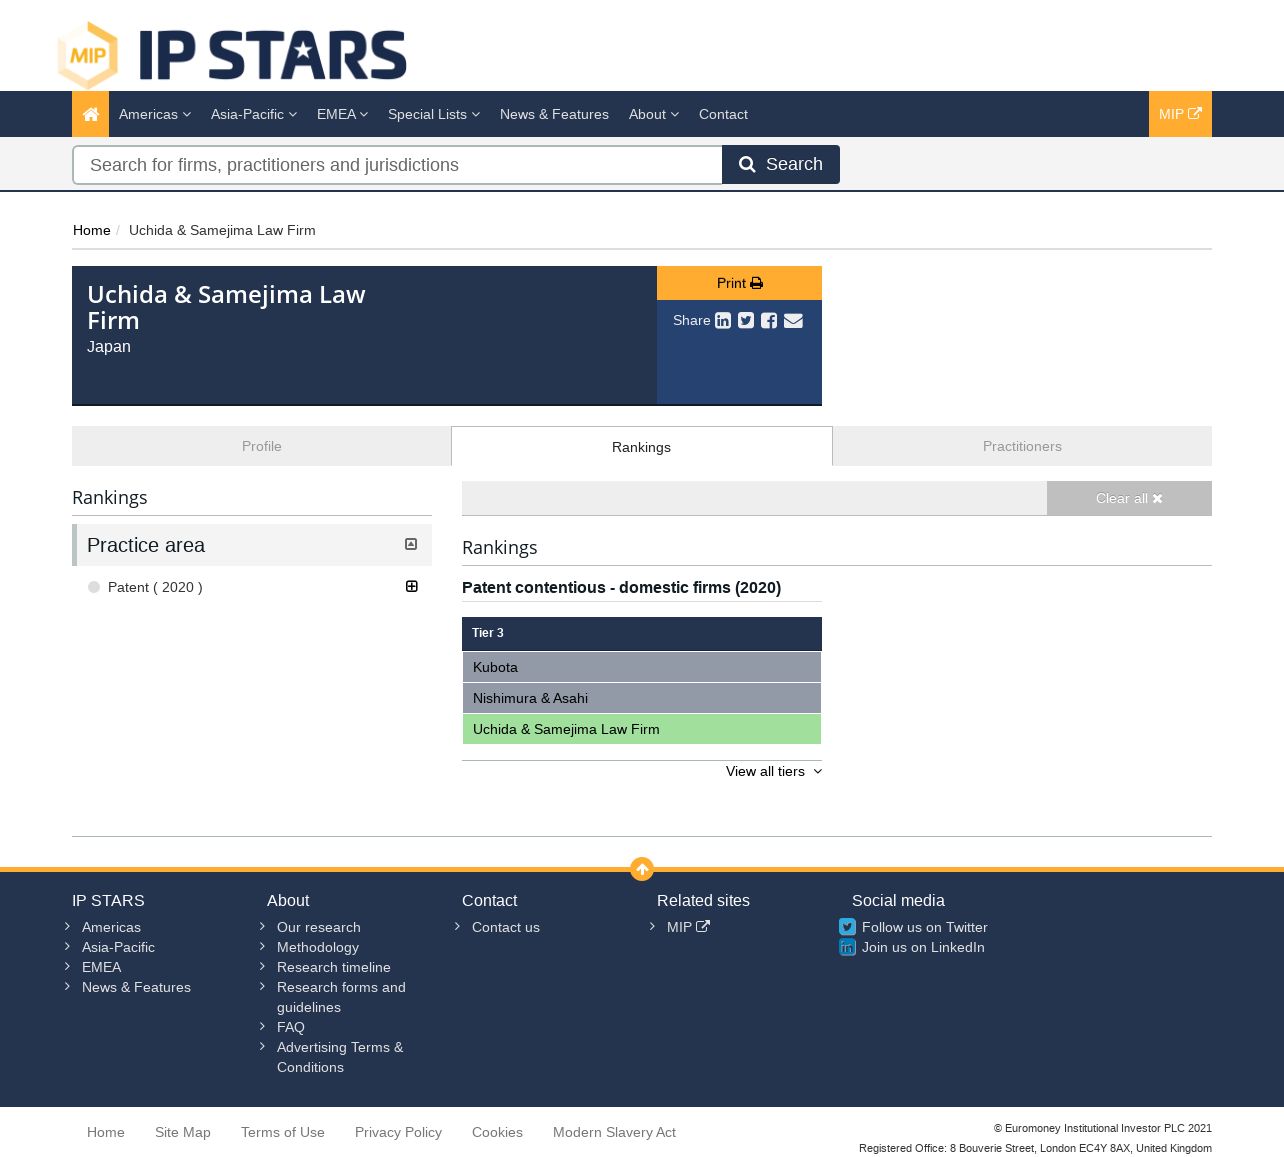Image resolution: width=1284 pixels, height=1157 pixels.
Task: Switch to the Practitioners tab
Action: coord(1022,446)
